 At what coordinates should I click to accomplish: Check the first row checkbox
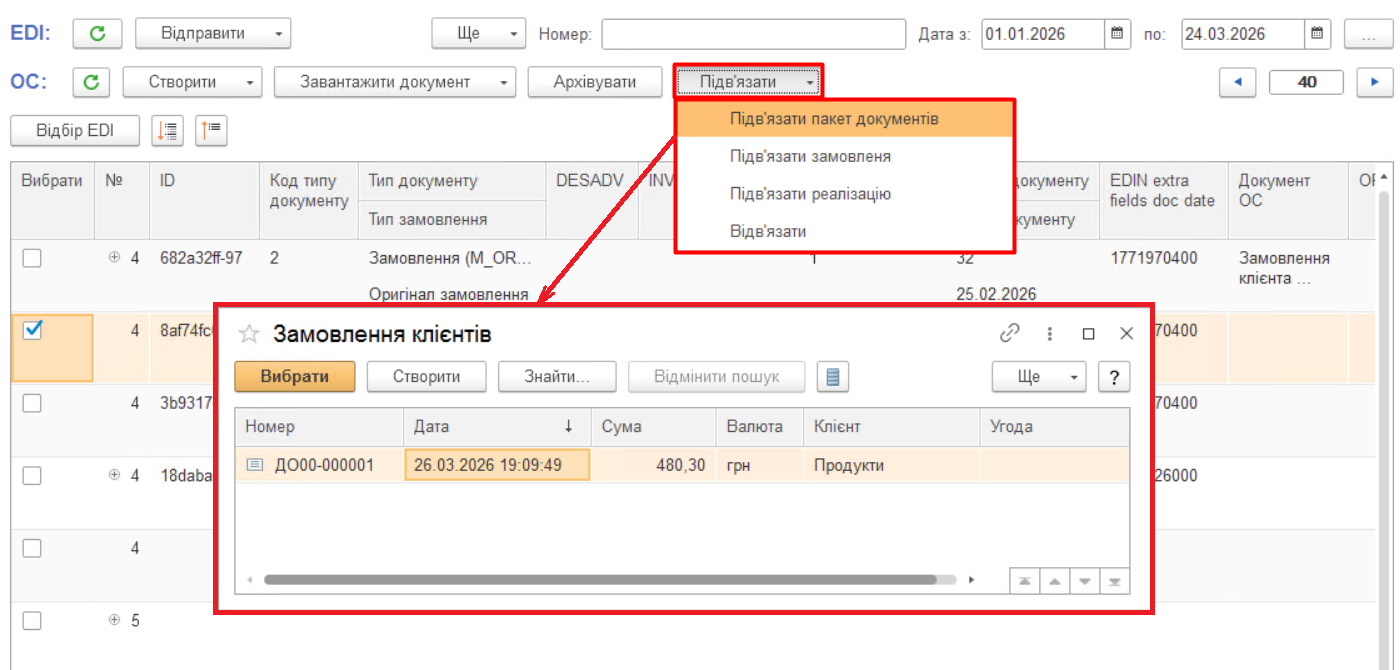(32, 258)
